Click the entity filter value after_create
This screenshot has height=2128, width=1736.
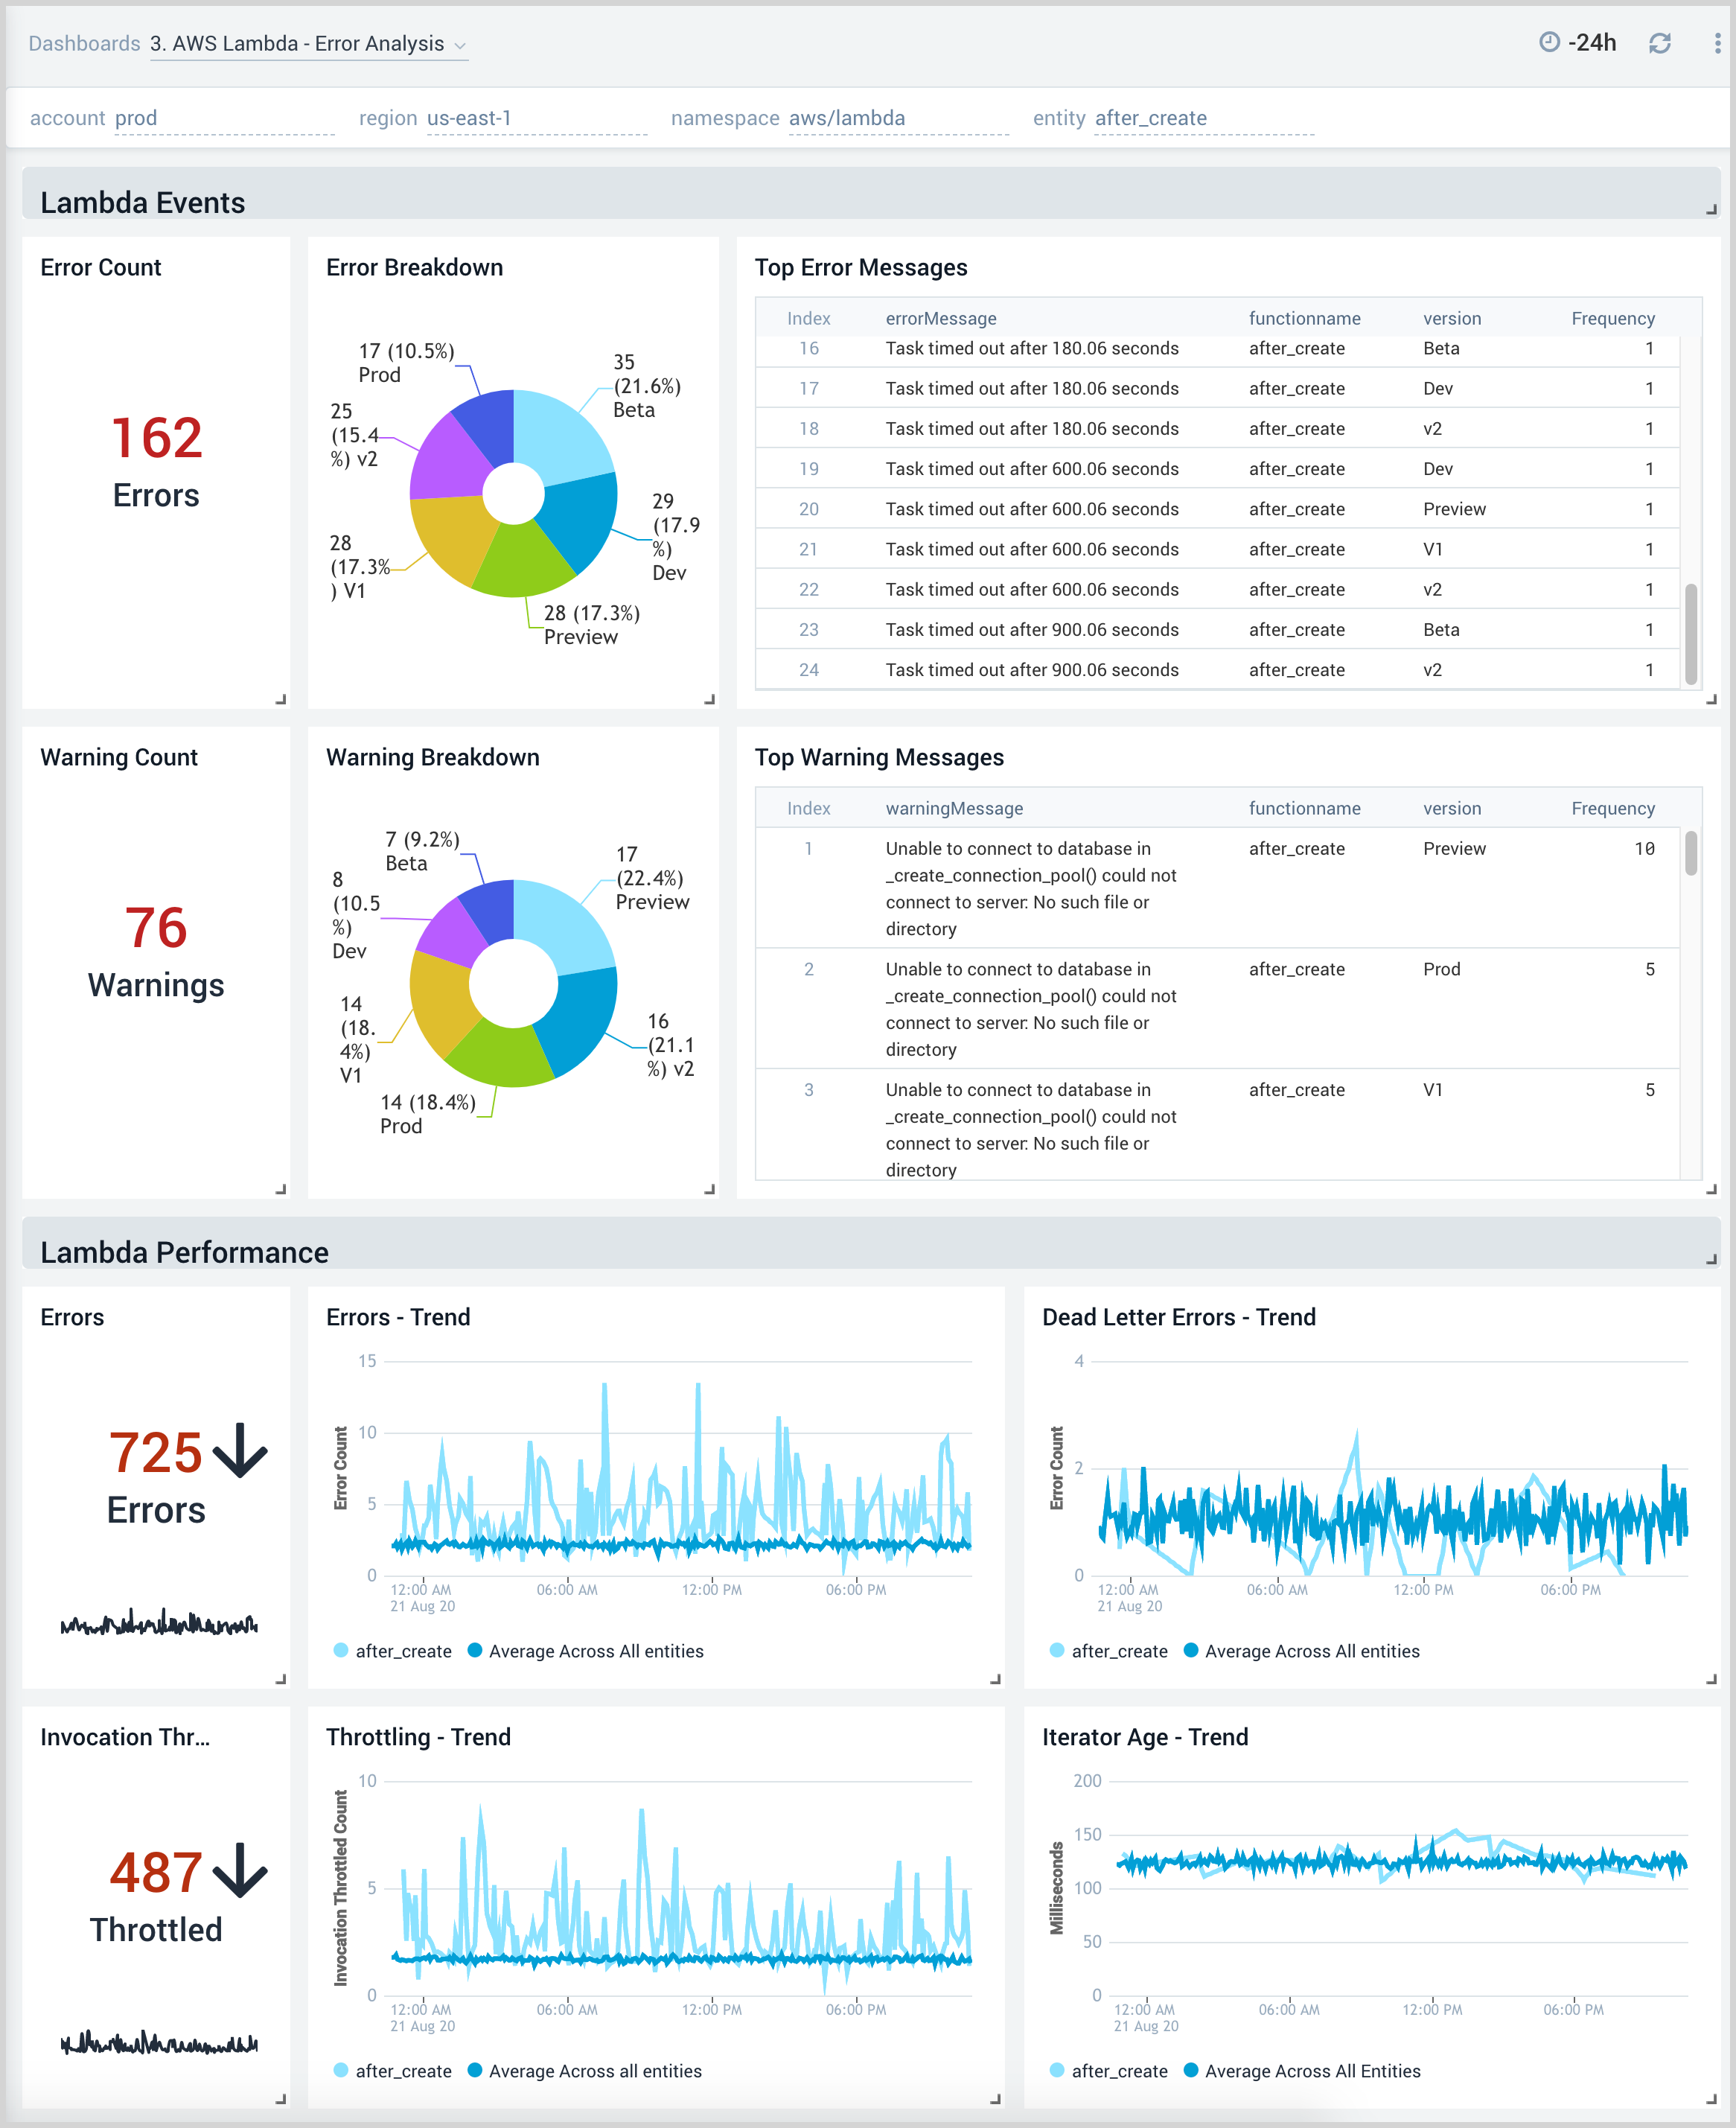(1150, 118)
